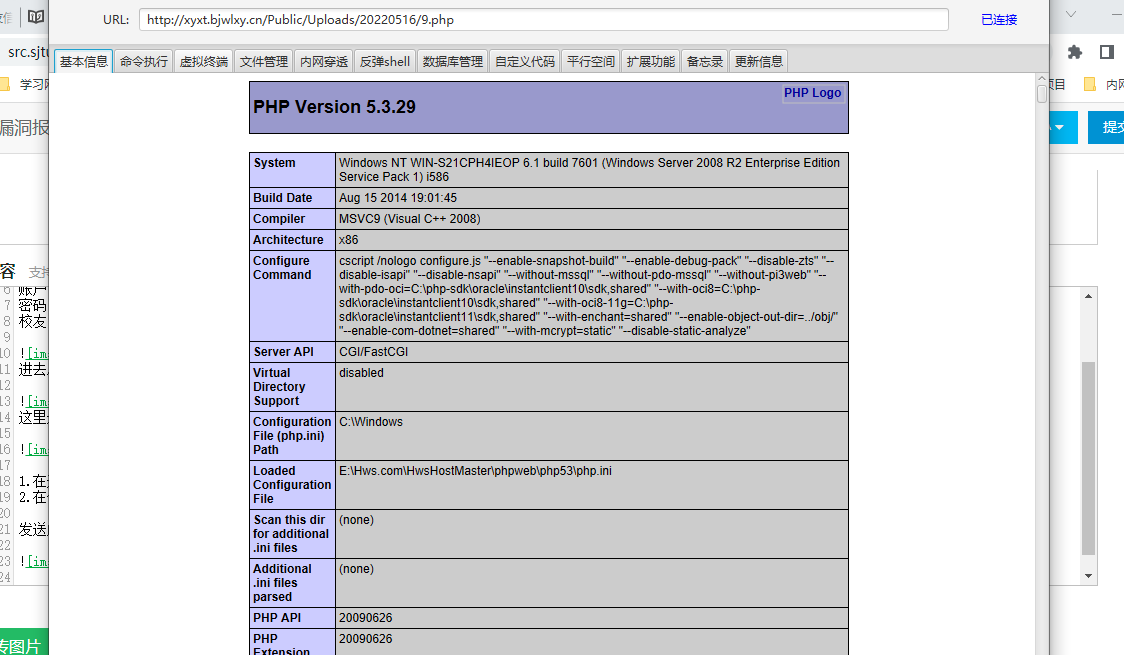Click the loaded php.ini file path value
Screen dimensions: 1124x655
tap(475, 471)
